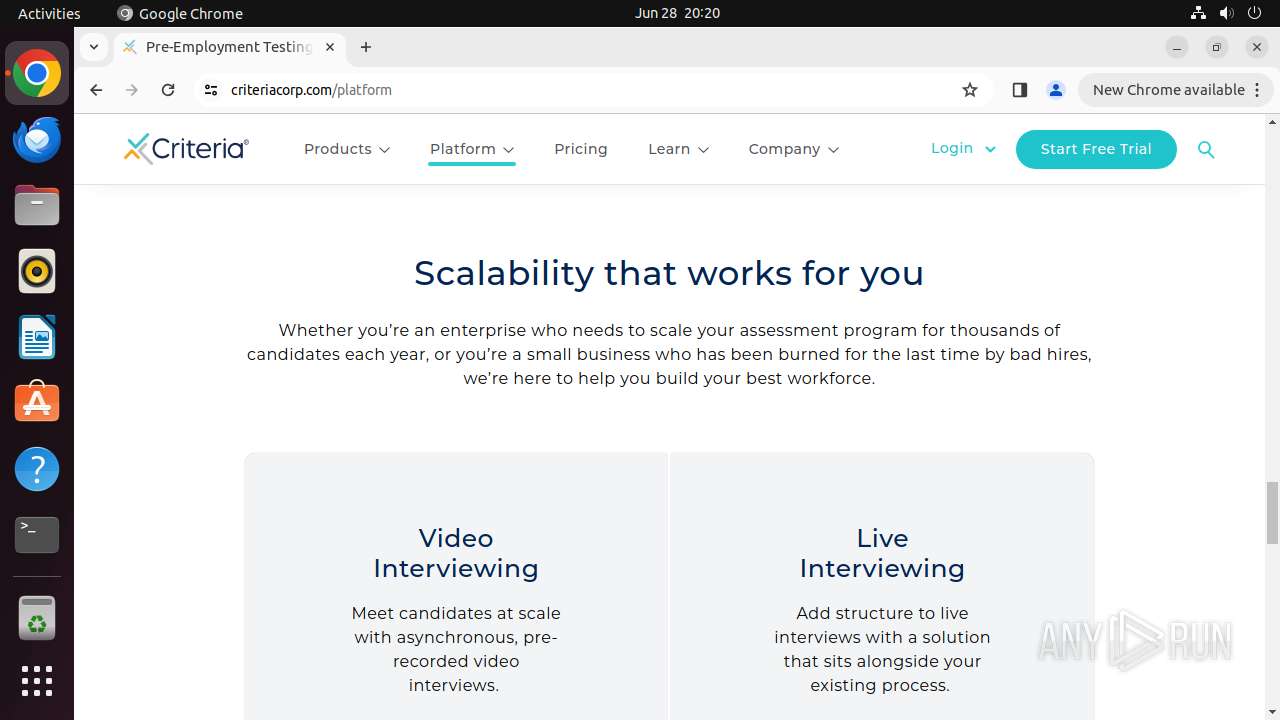This screenshot has height=720, width=1280.
Task: Open the power icon in the system tray
Action: (1256, 13)
